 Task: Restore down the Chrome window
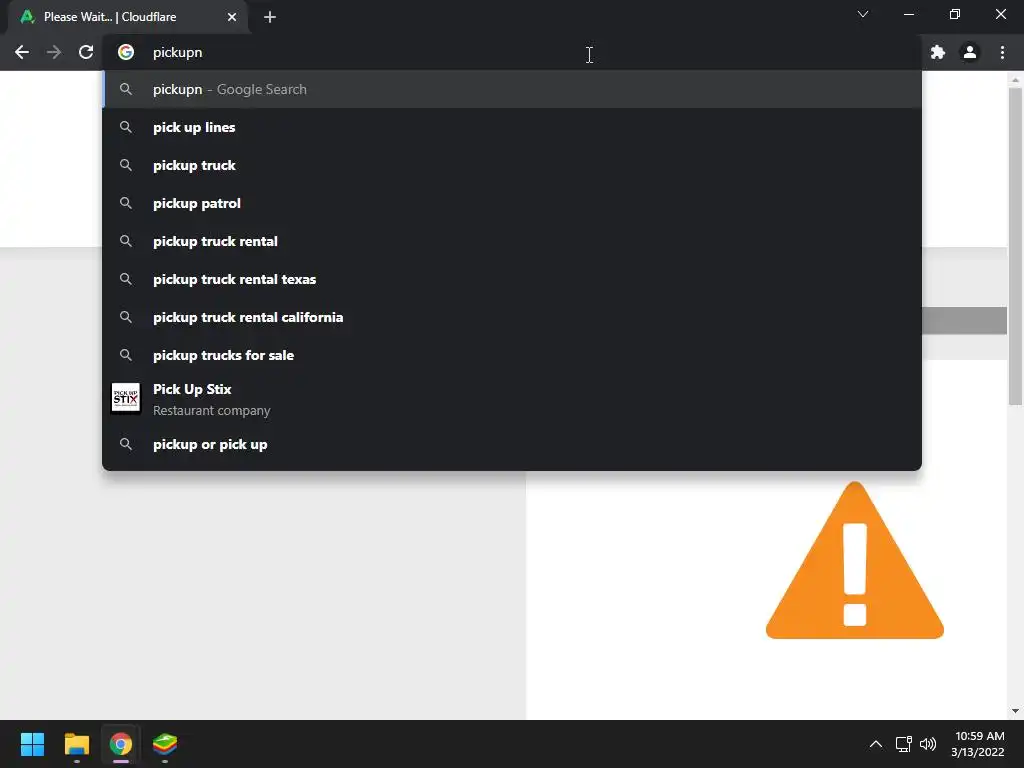point(955,14)
